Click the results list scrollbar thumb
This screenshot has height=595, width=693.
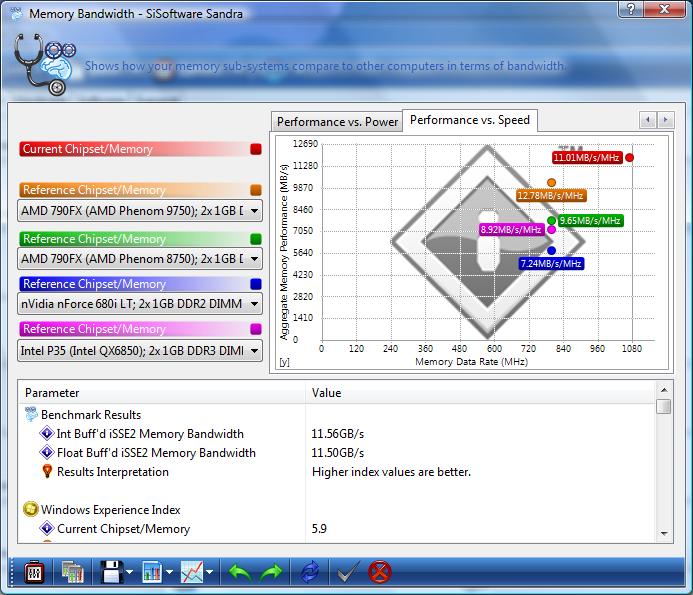point(664,406)
